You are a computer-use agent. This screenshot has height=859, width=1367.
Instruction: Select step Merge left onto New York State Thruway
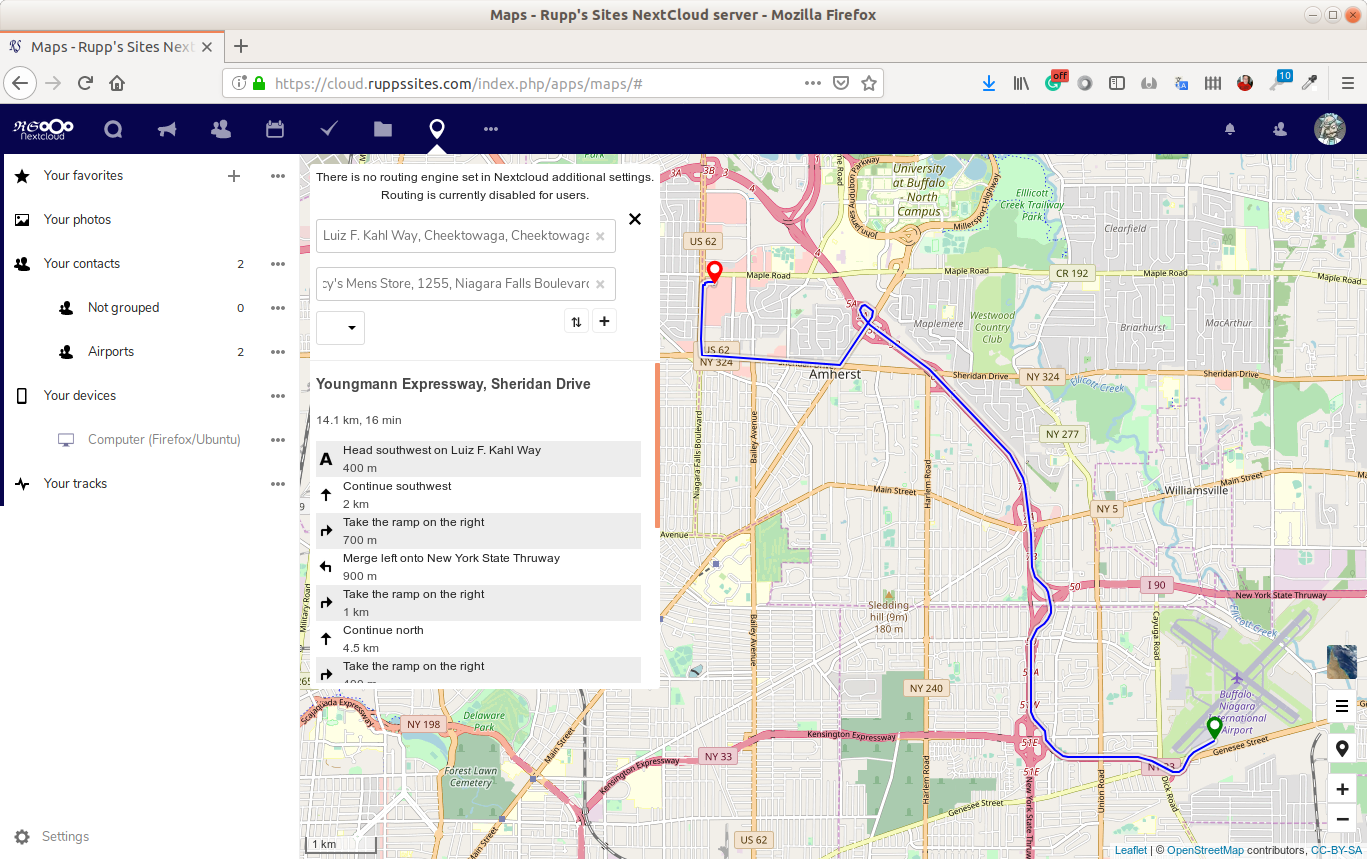tap(478, 567)
